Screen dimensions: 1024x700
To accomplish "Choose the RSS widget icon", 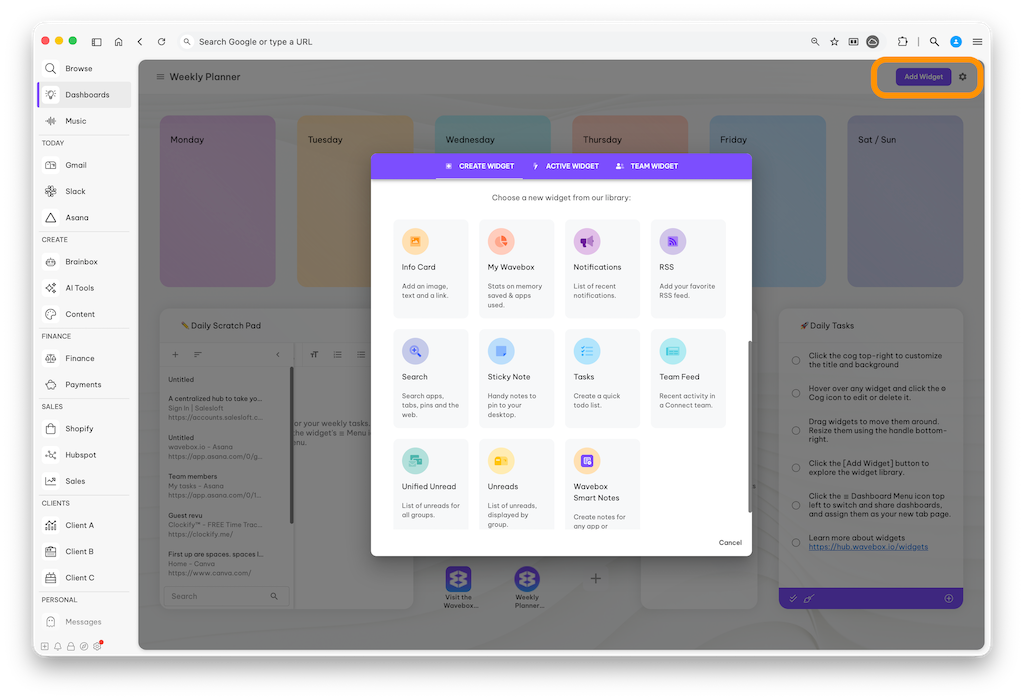I will (672, 241).
